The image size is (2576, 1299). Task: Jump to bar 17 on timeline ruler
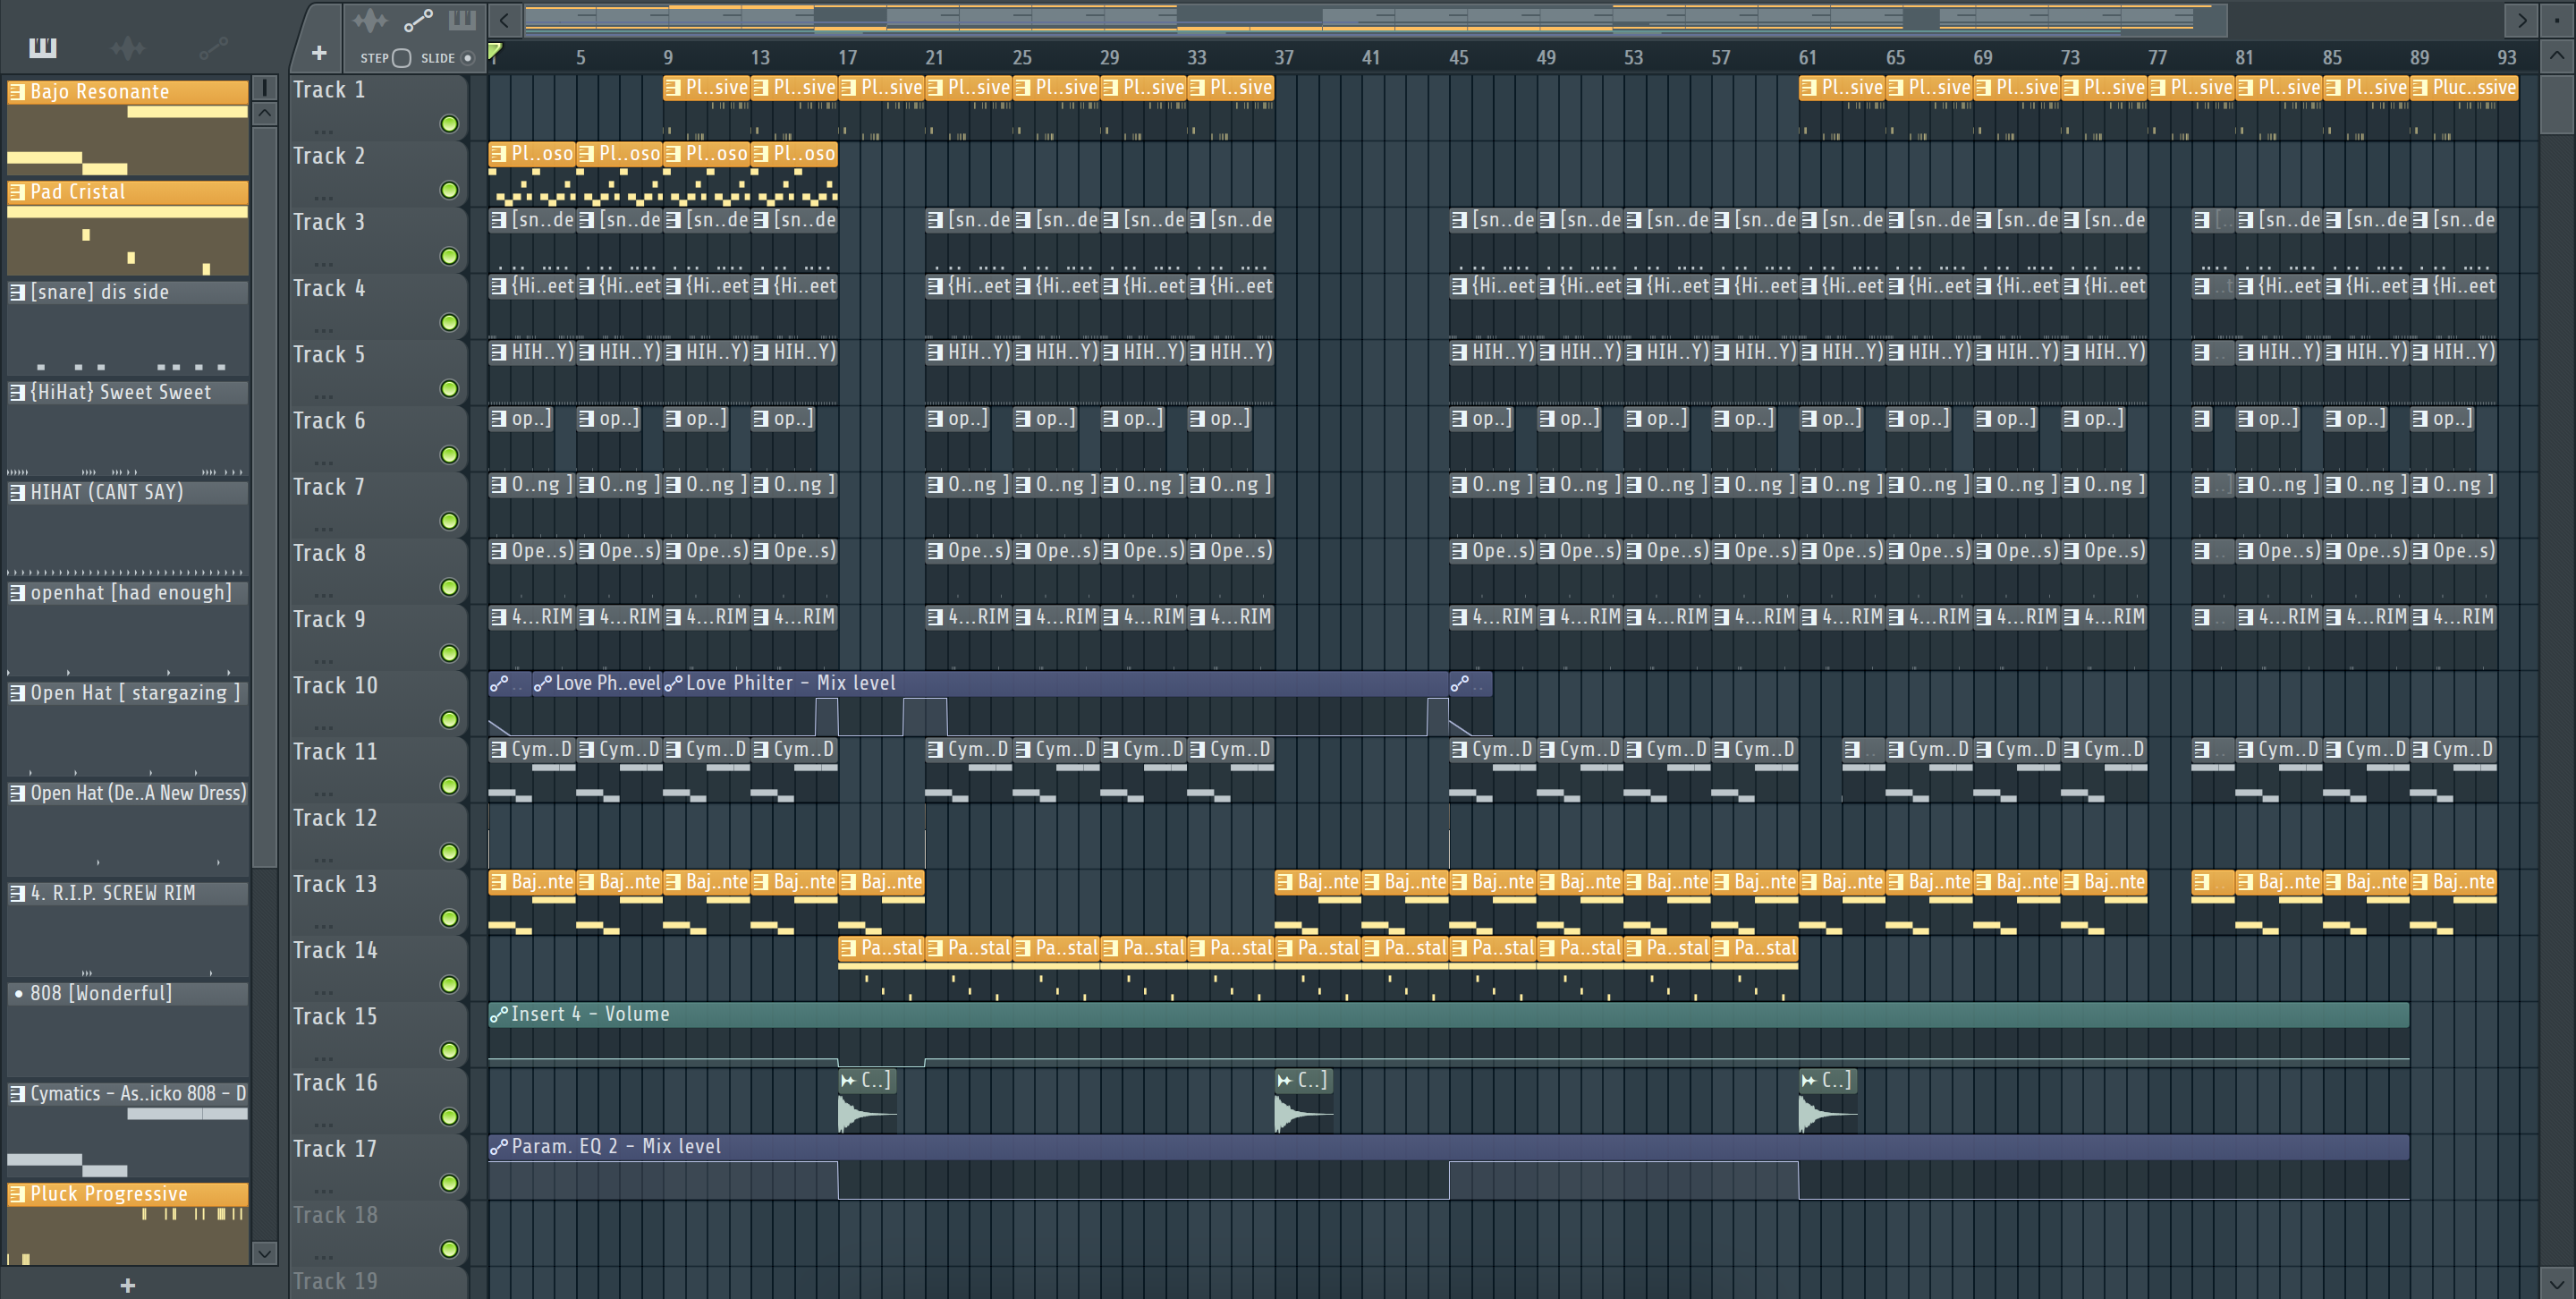[x=847, y=58]
